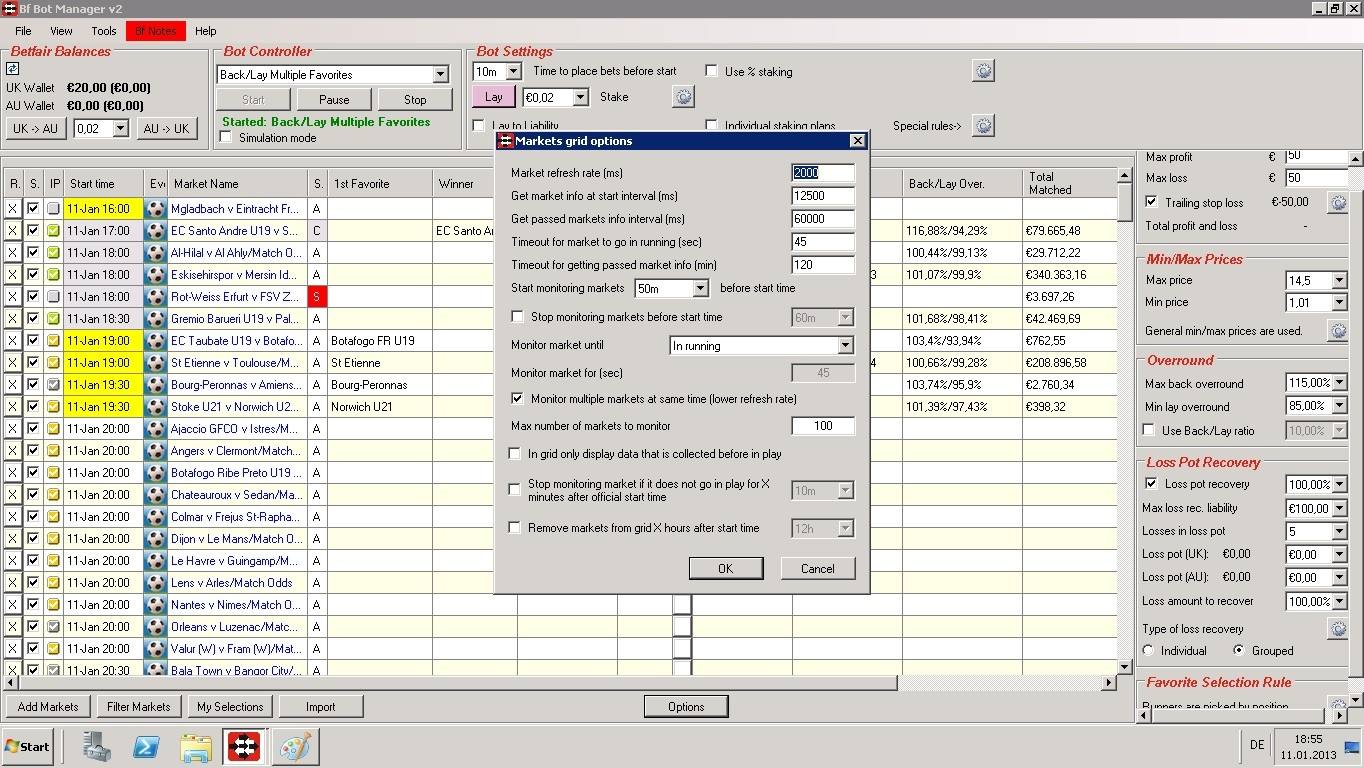Open the Paint application from the taskbar

295,746
